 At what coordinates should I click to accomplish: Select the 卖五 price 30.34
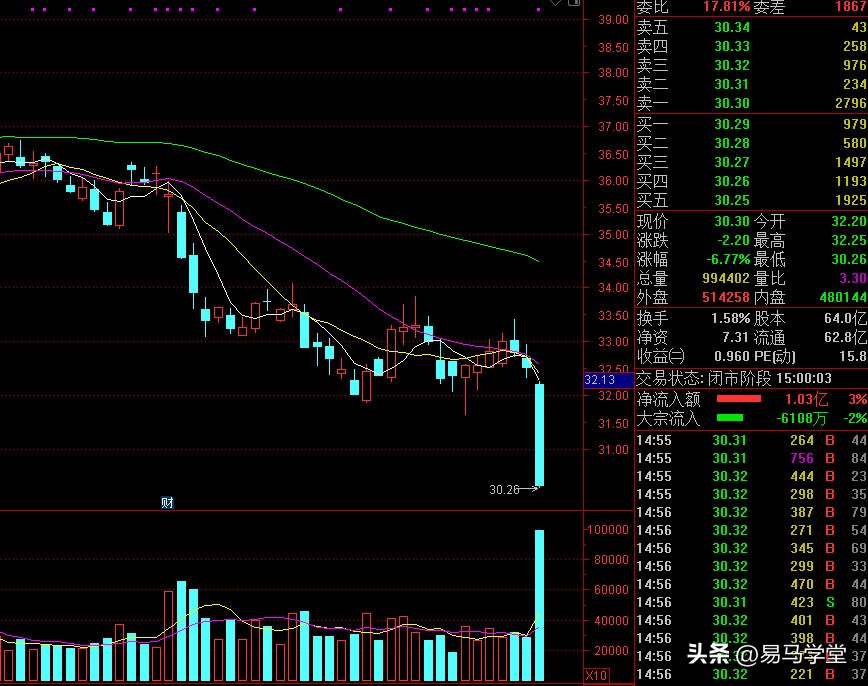[732, 27]
